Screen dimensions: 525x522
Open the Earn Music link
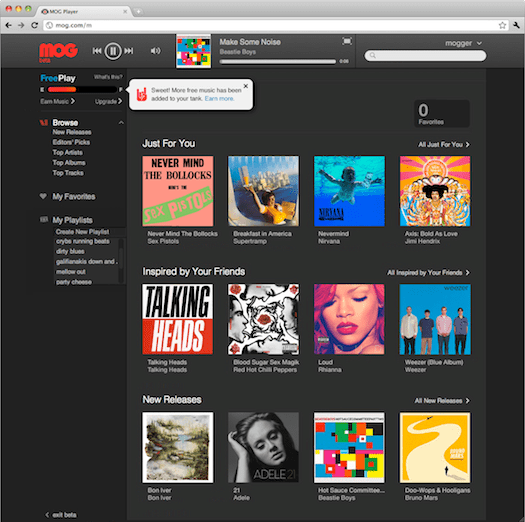coord(57,101)
